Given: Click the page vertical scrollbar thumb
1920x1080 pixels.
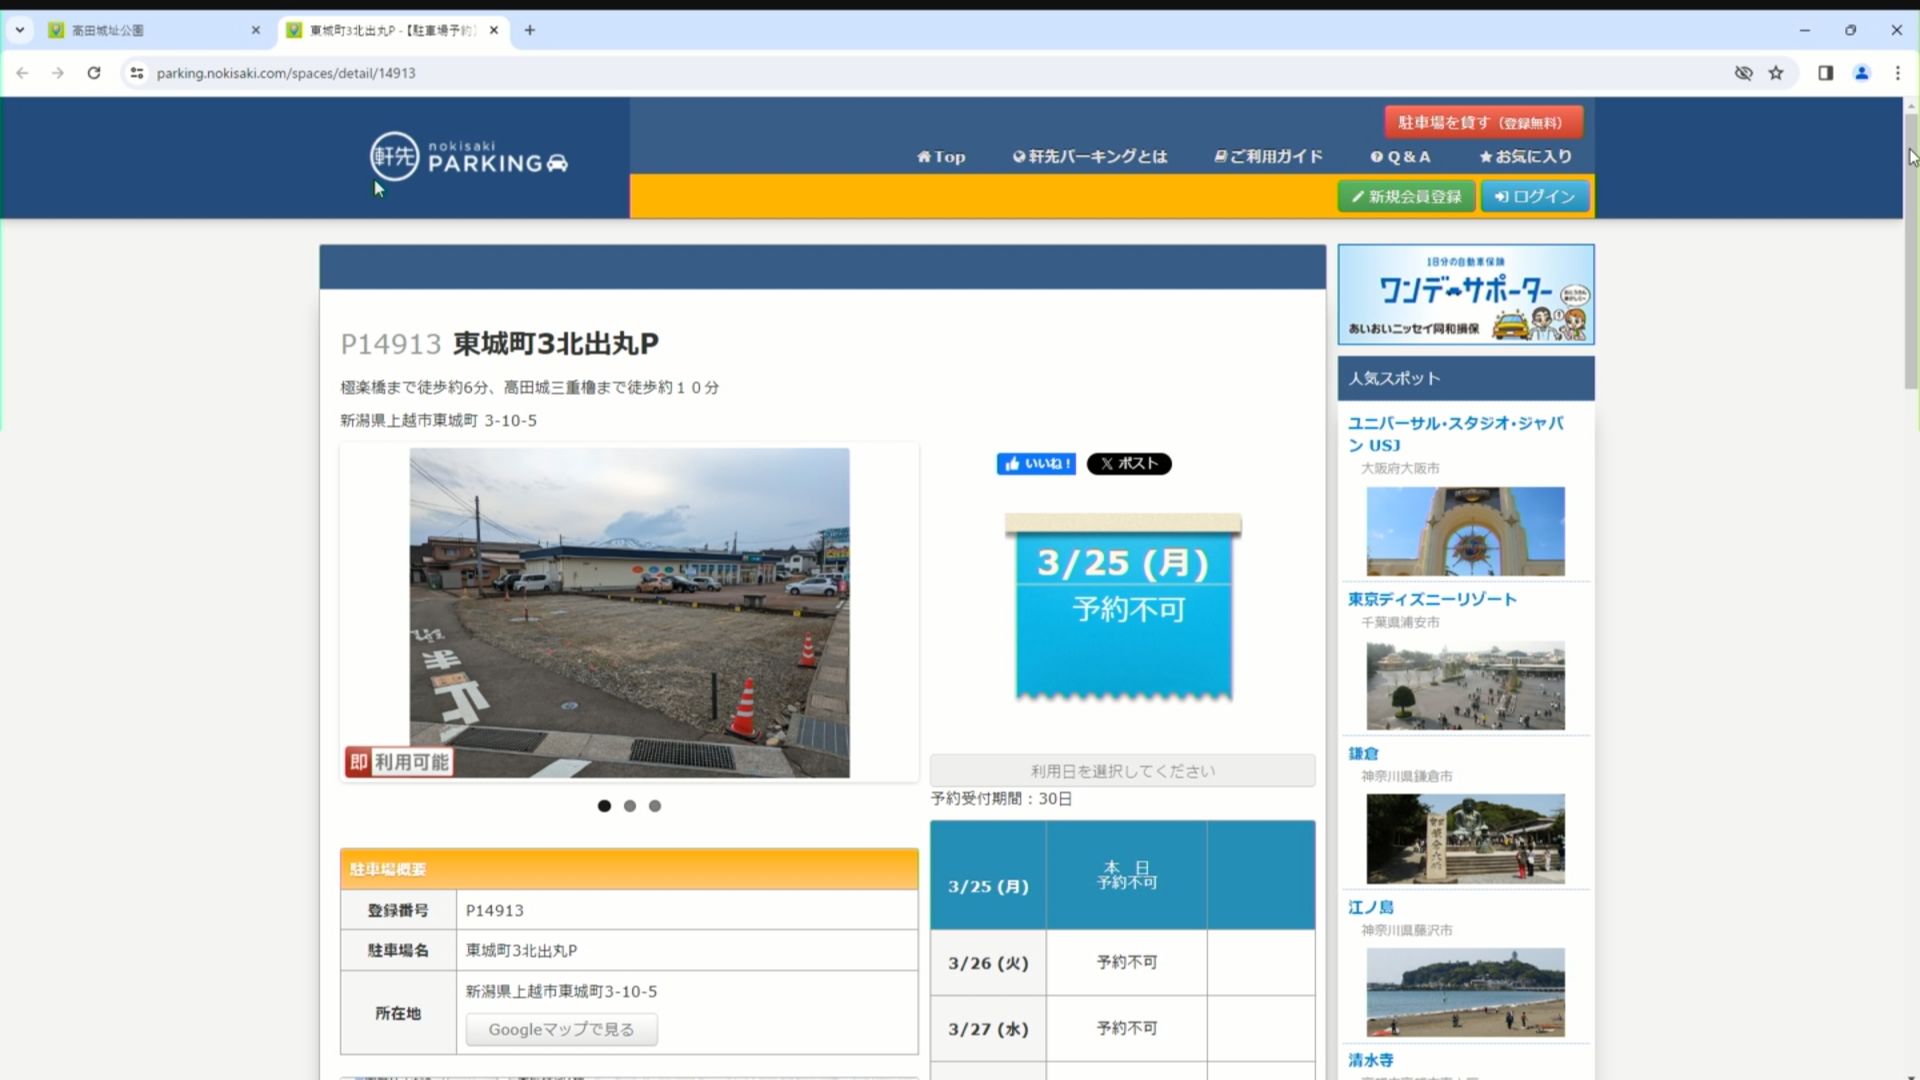Looking at the screenshot, I should pos(1910,250).
